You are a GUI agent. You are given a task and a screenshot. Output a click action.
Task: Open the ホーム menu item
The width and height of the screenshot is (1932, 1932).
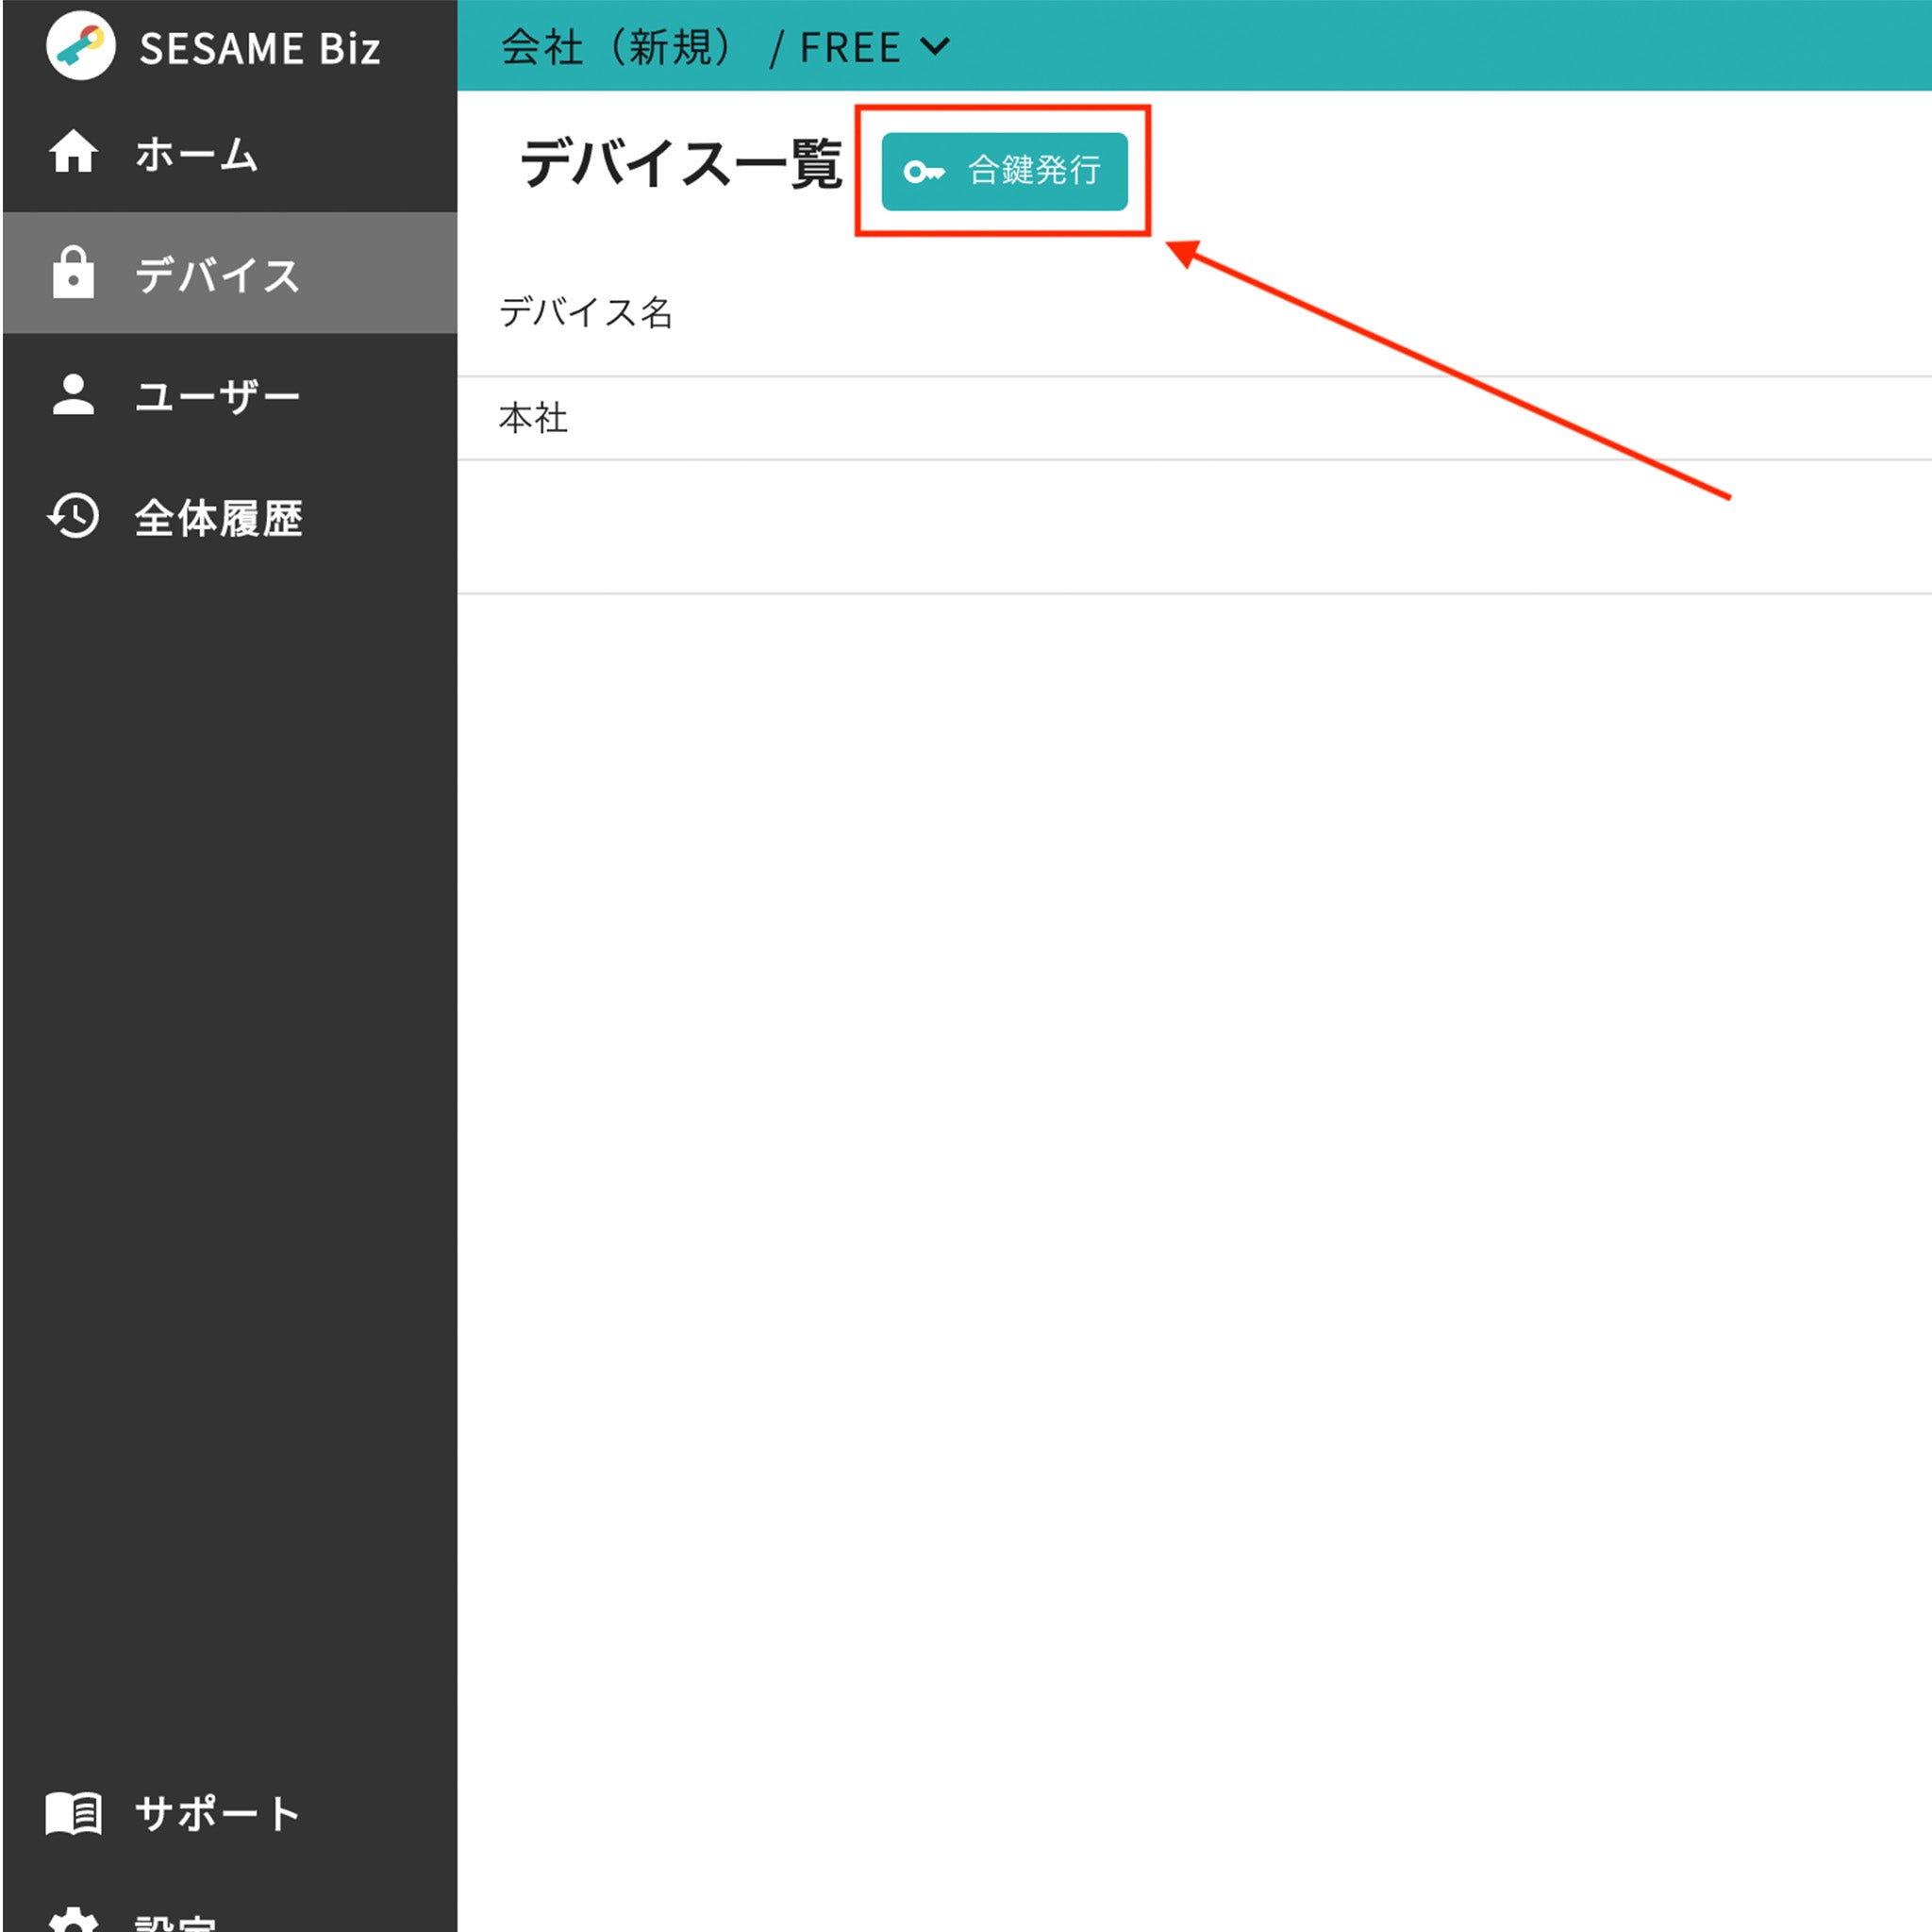[230, 152]
